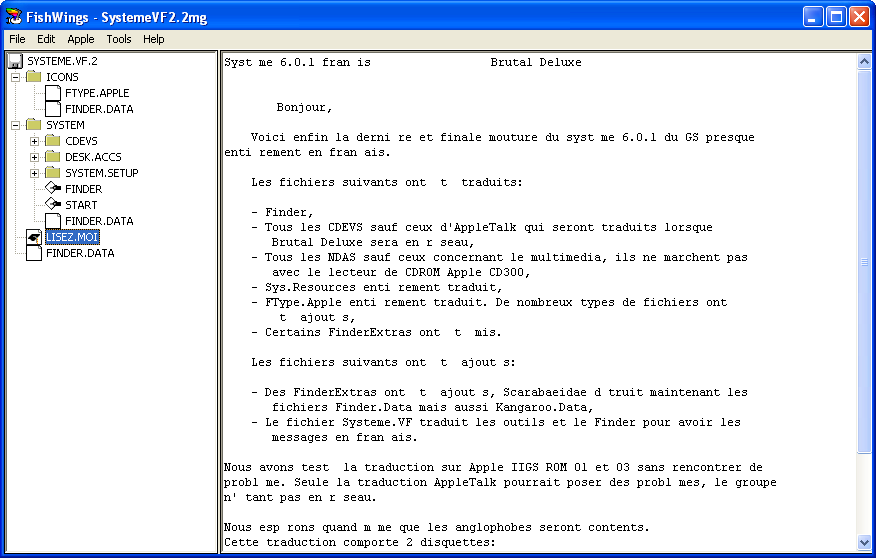Click the SYSTEM.SETUP folder icon
Image resolution: width=876 pixels, height=558 pixels.
pyautogui.click(x=53, y=173)
